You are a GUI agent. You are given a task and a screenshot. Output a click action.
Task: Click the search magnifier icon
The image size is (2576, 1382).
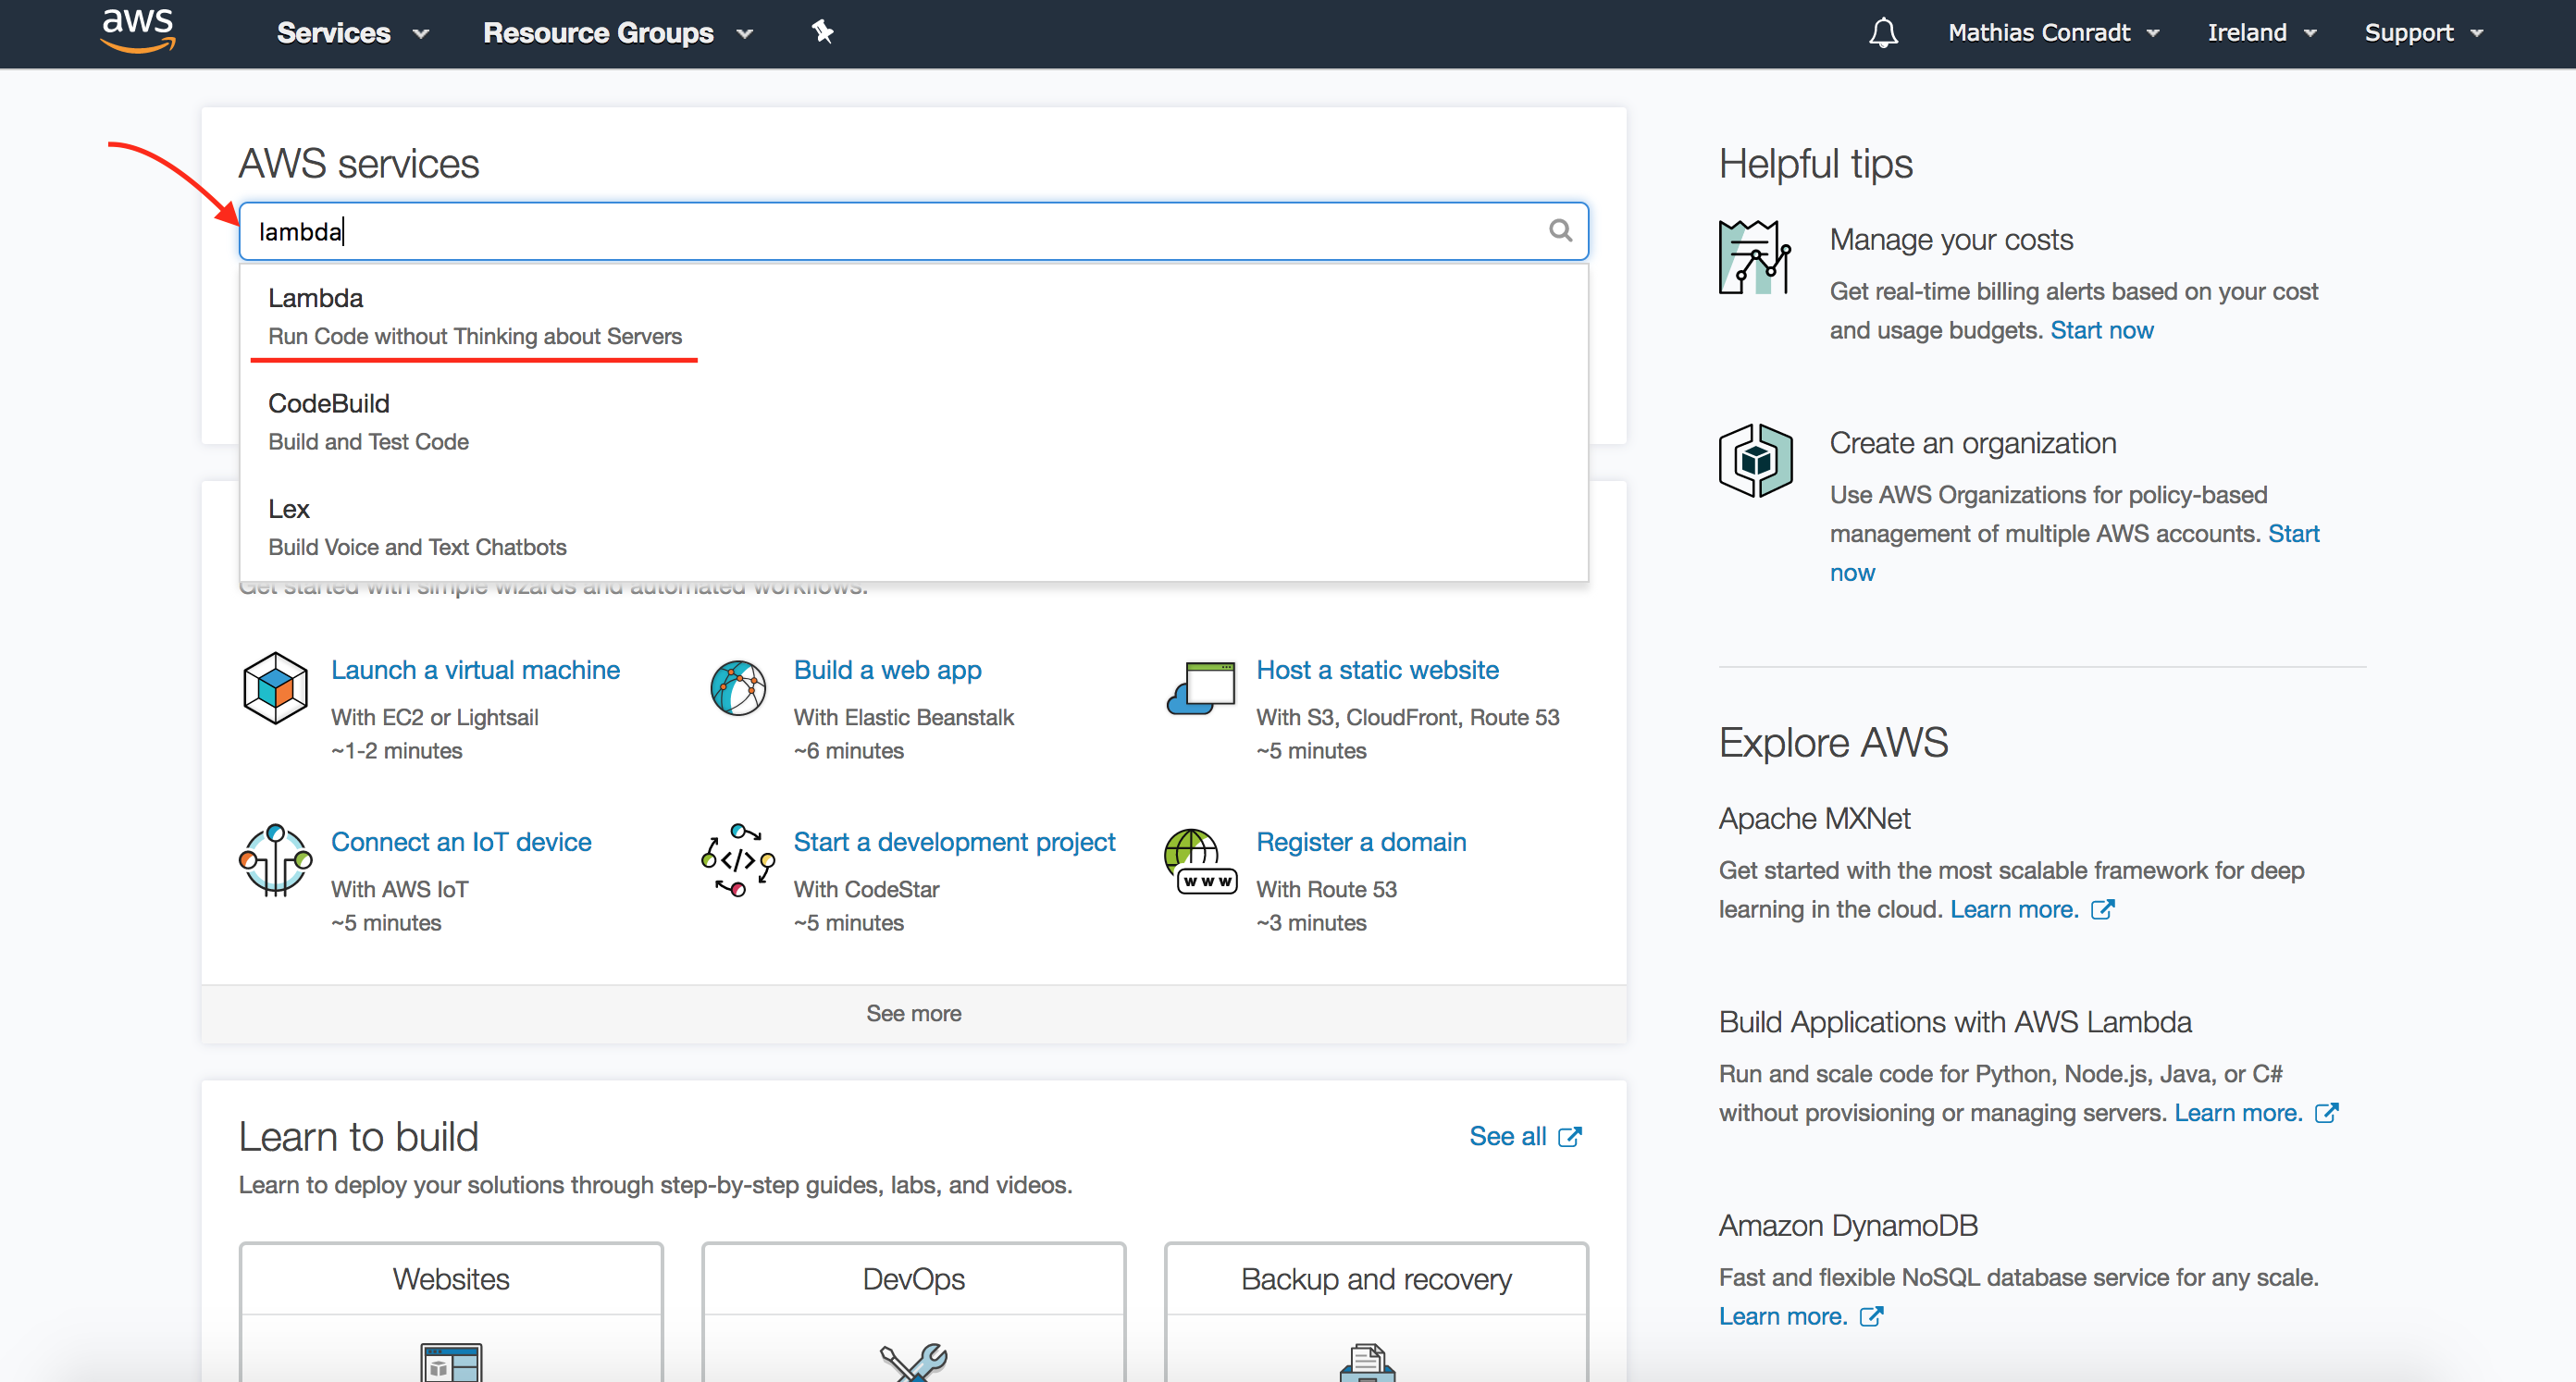[1560, 231]
